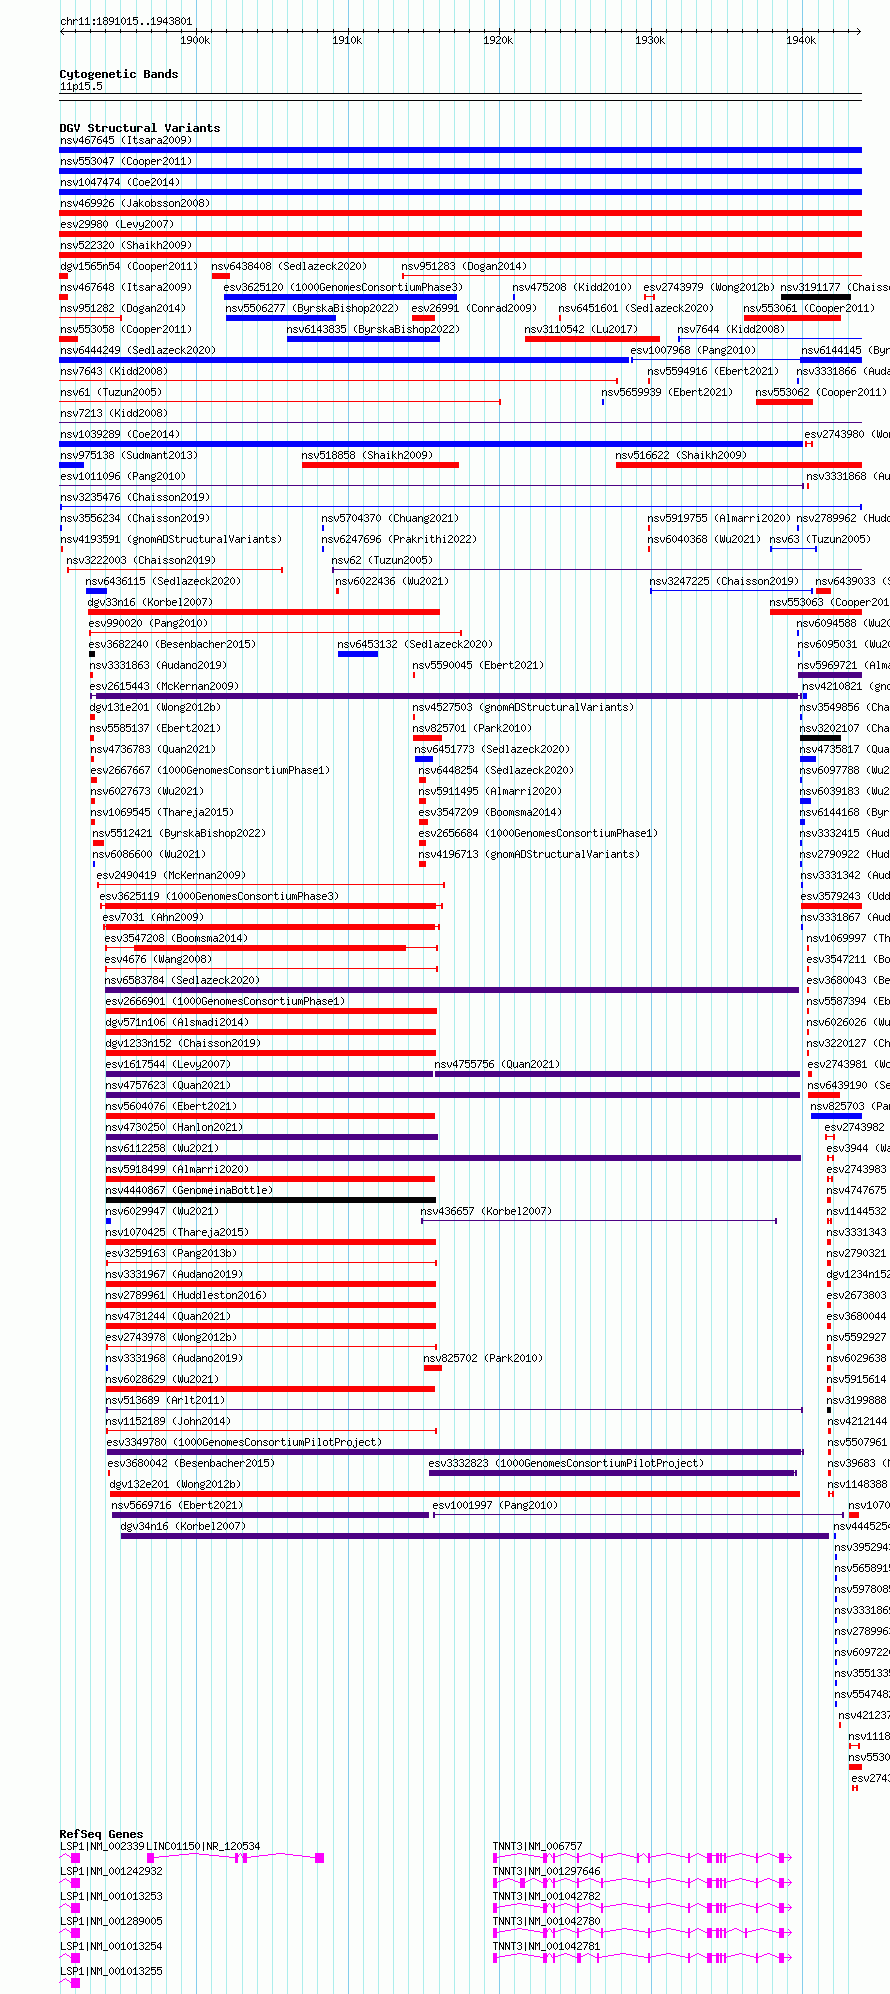Click nsv61 (Tuzun2005) variant label
Screen dimensions: 890x1994
point(110,392)
